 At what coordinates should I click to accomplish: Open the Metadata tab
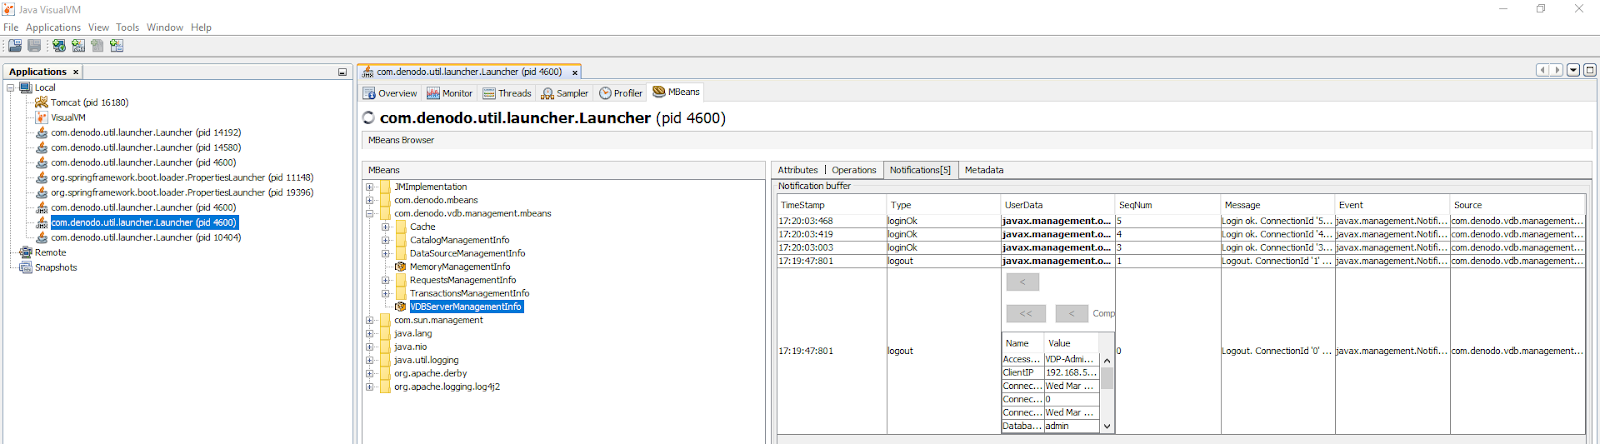[x=984, y=170]
